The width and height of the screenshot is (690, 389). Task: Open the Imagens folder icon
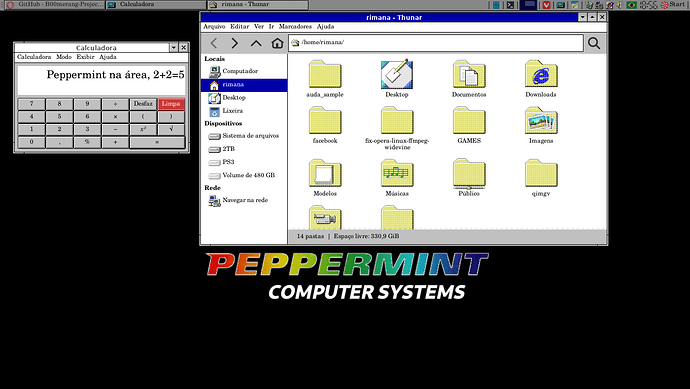(541, 120)
